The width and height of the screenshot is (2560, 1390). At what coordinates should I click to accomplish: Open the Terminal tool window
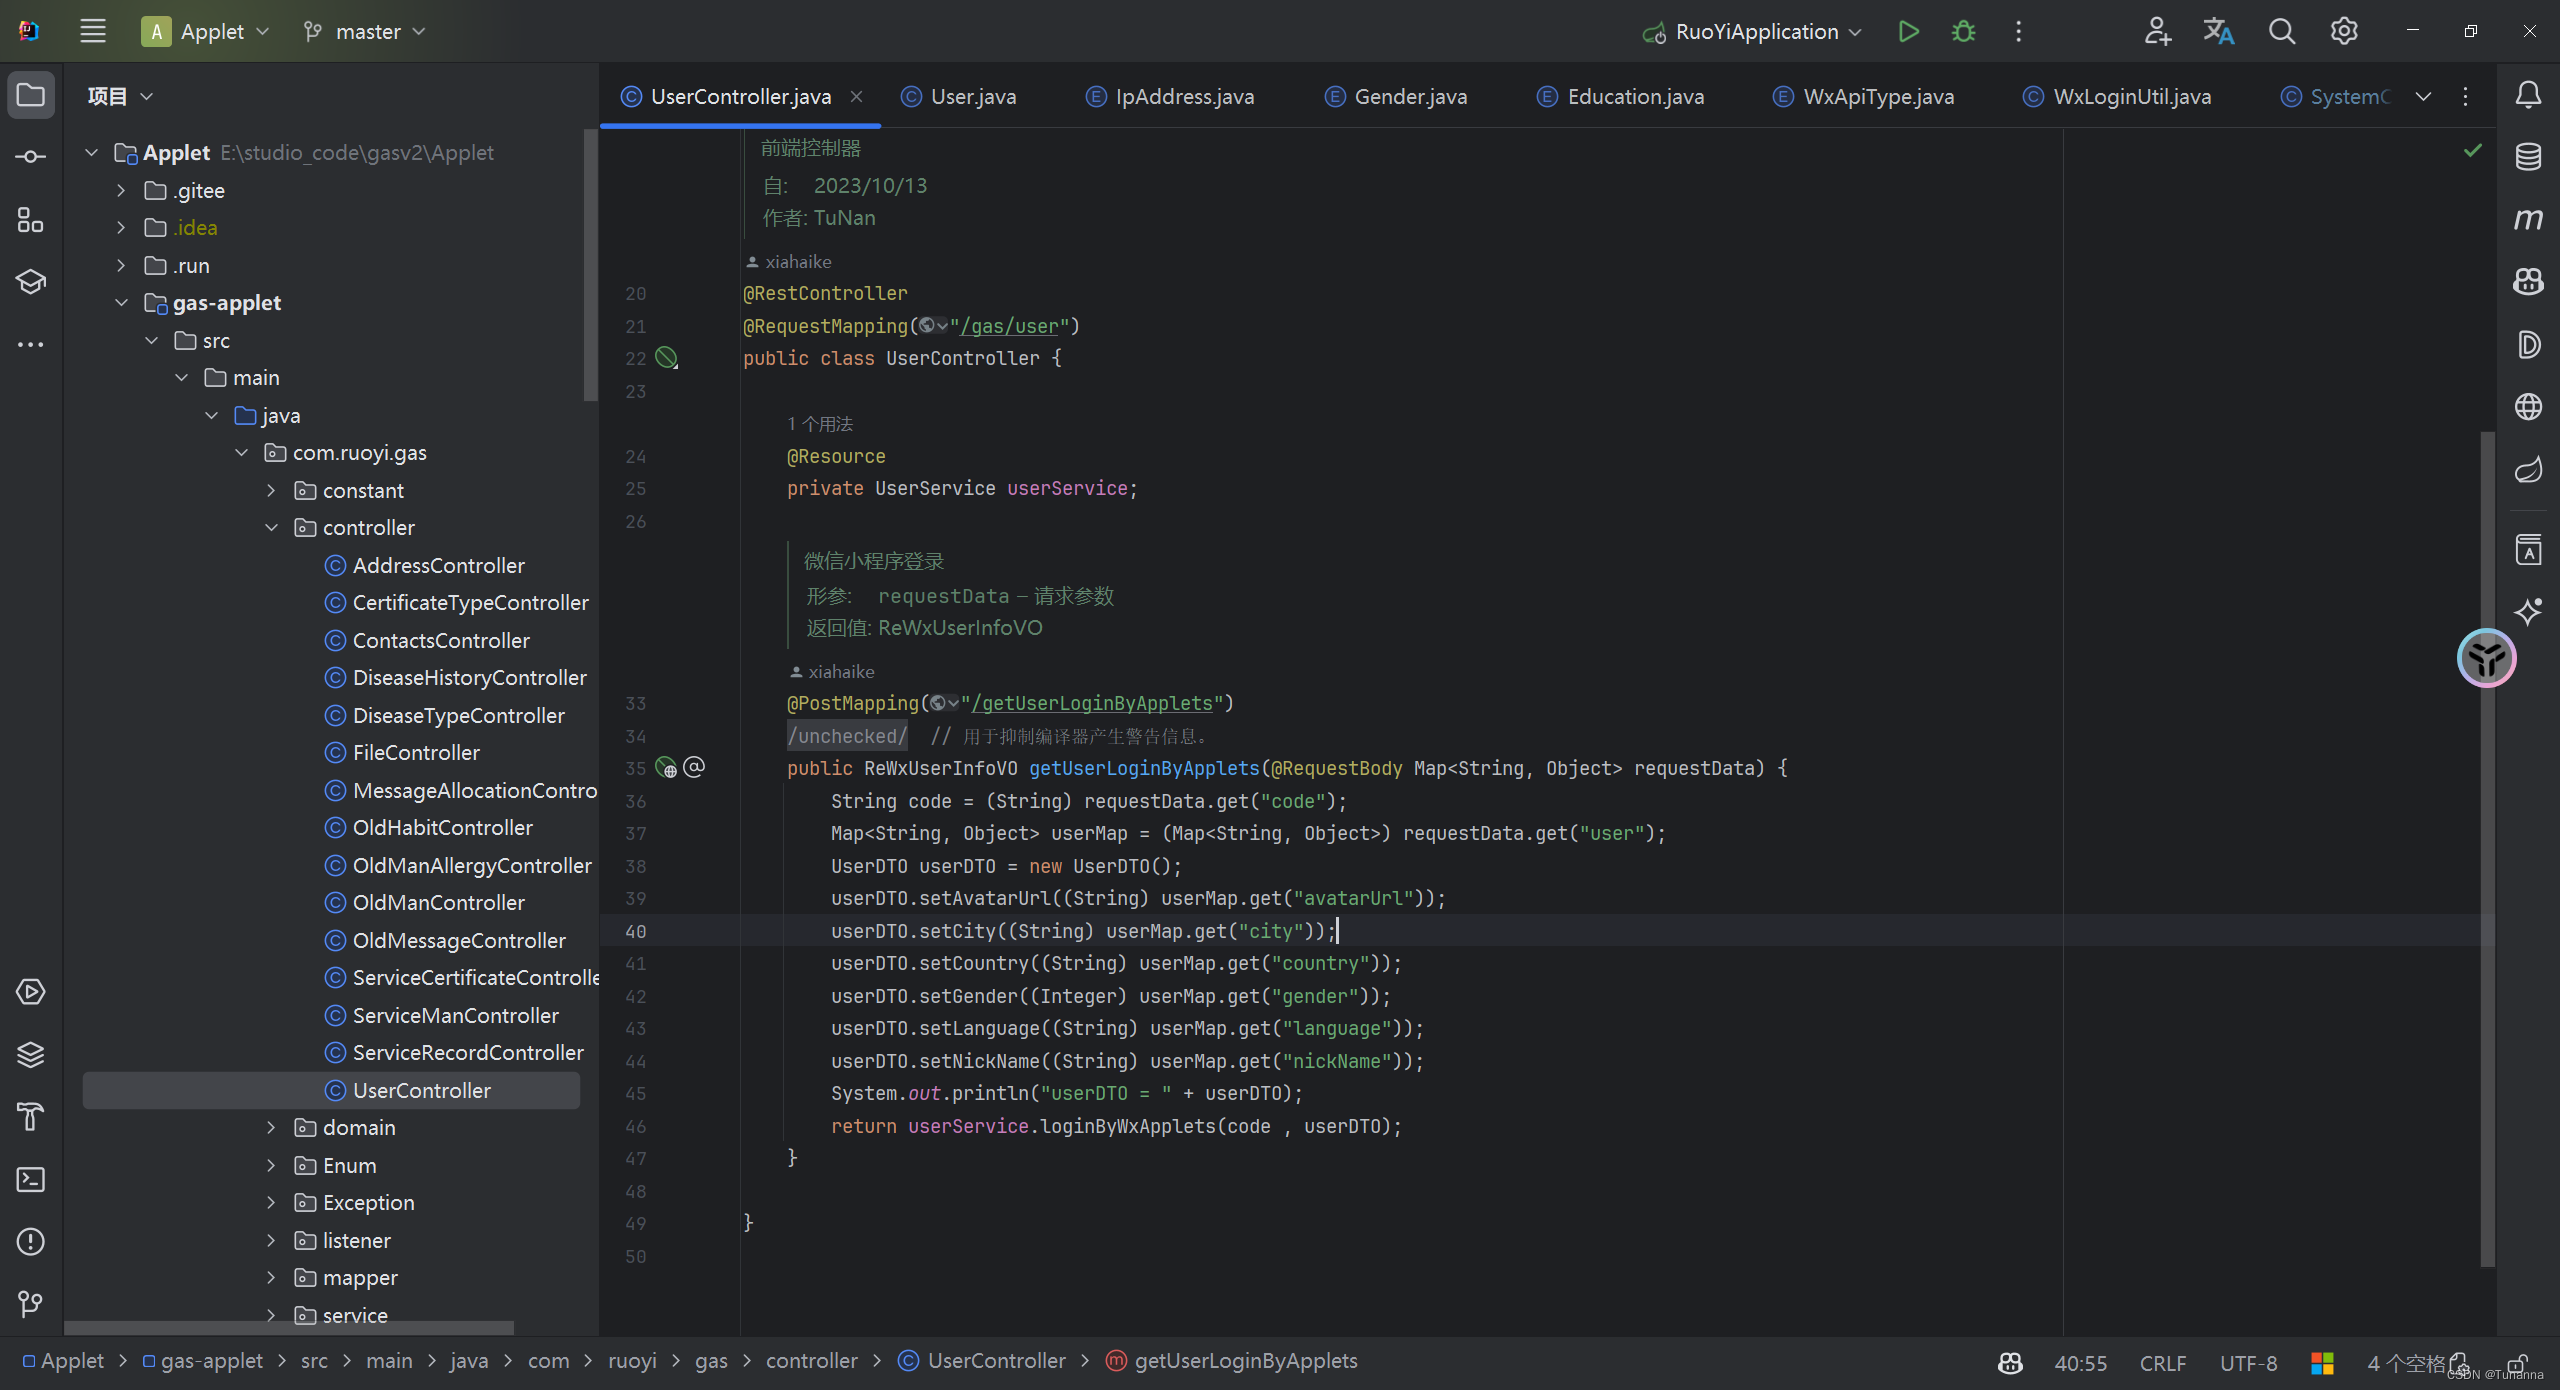tap(31, 1179)
